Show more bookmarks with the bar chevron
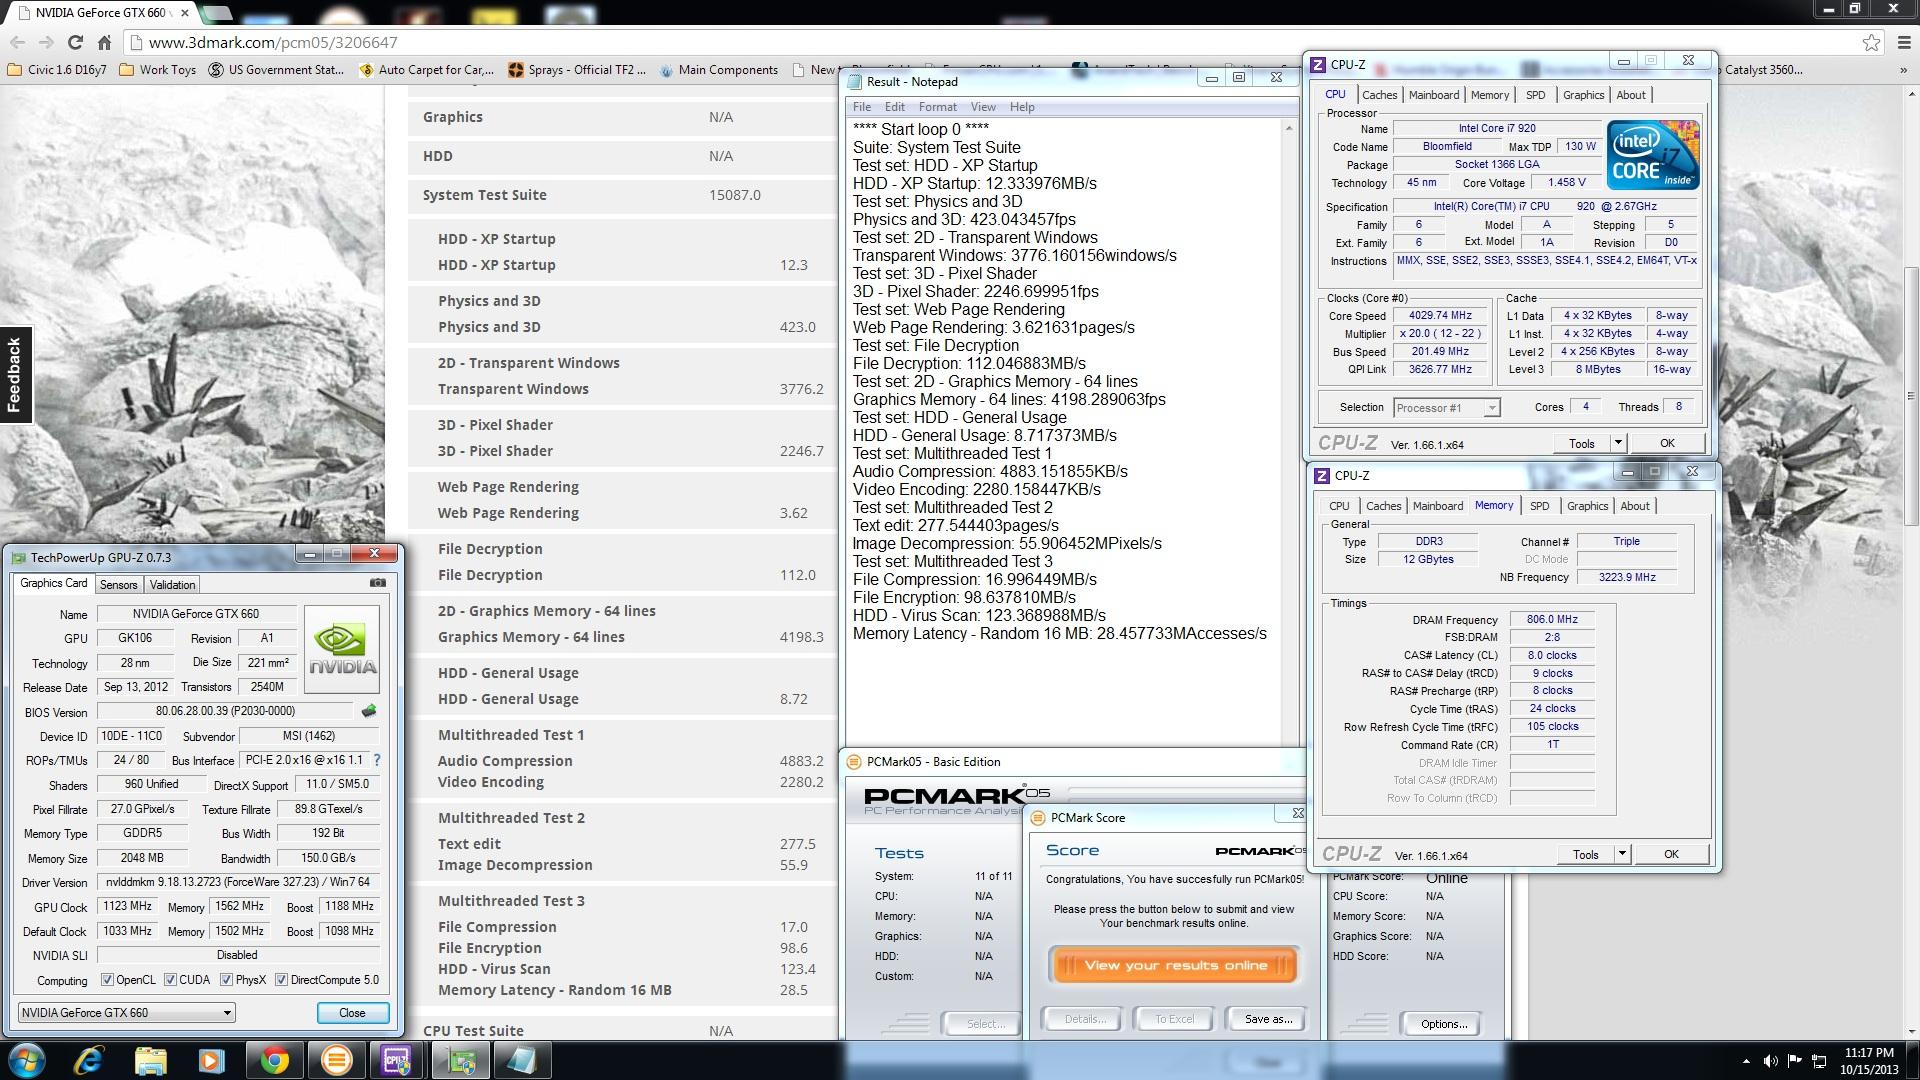 click(1903, 70)
